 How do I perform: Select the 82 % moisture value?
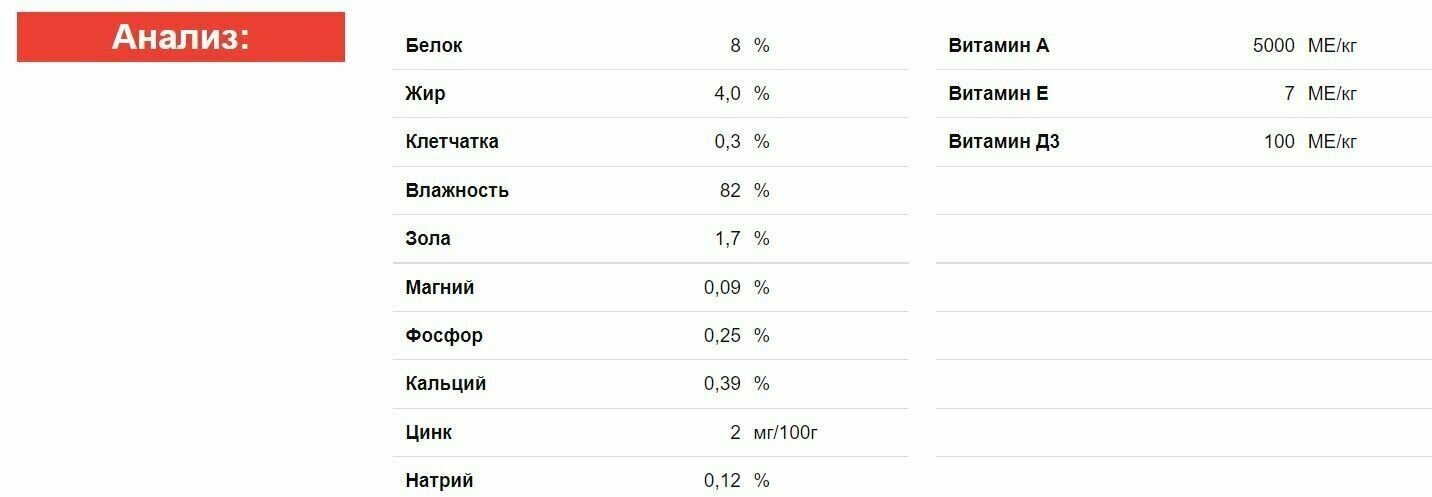(745, 191)
